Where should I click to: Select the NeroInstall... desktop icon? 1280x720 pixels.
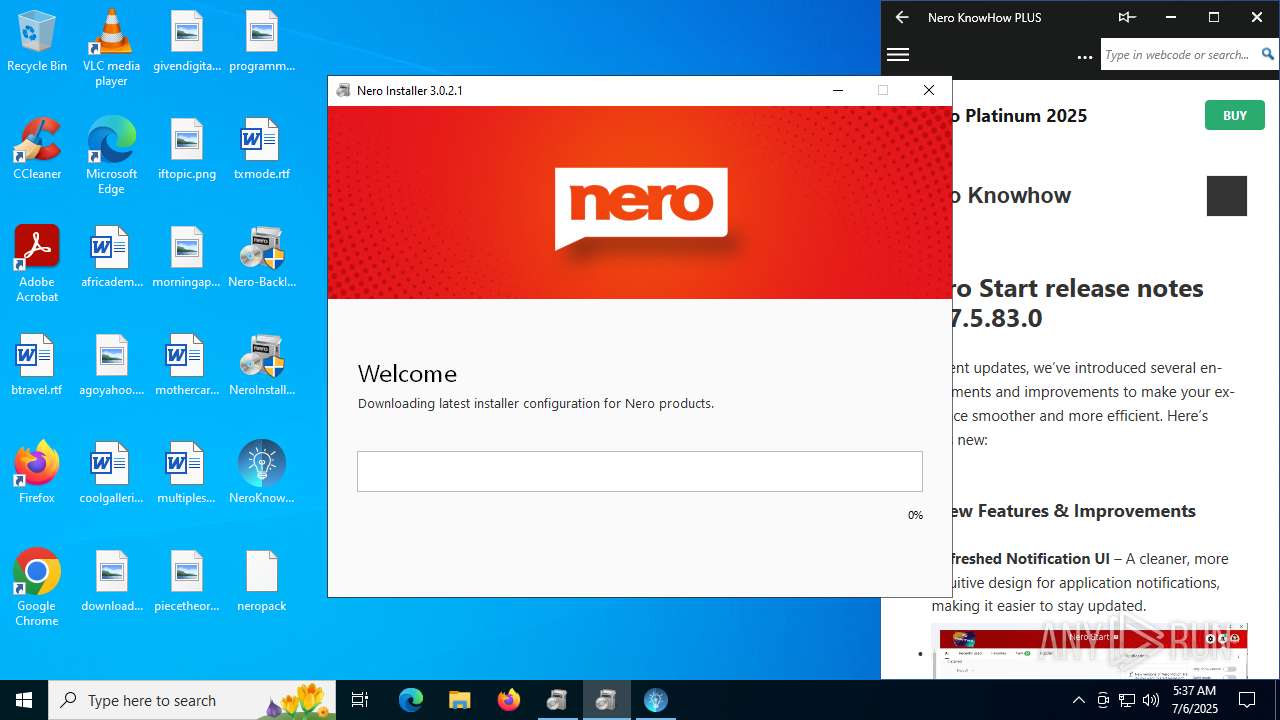pos(262,365)
